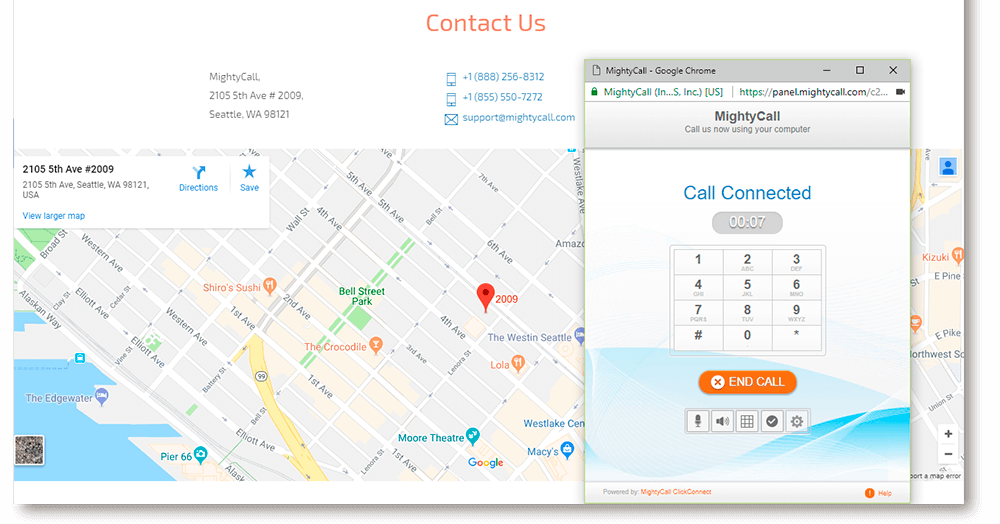Dial keypad digit 5 JKL
Image resolution: width=1000 pixels, height=524 pixels.
click(747, 287)
